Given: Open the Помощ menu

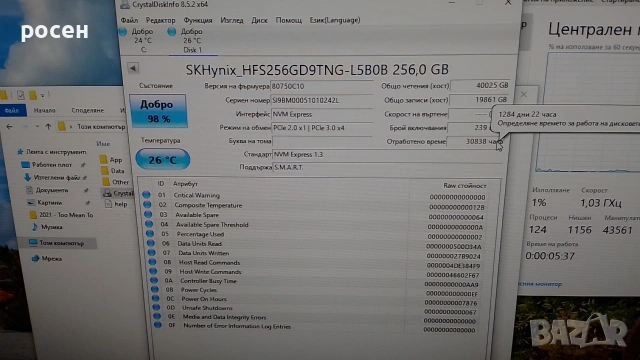Looking at the screenshot, I should tap(289, 20).
